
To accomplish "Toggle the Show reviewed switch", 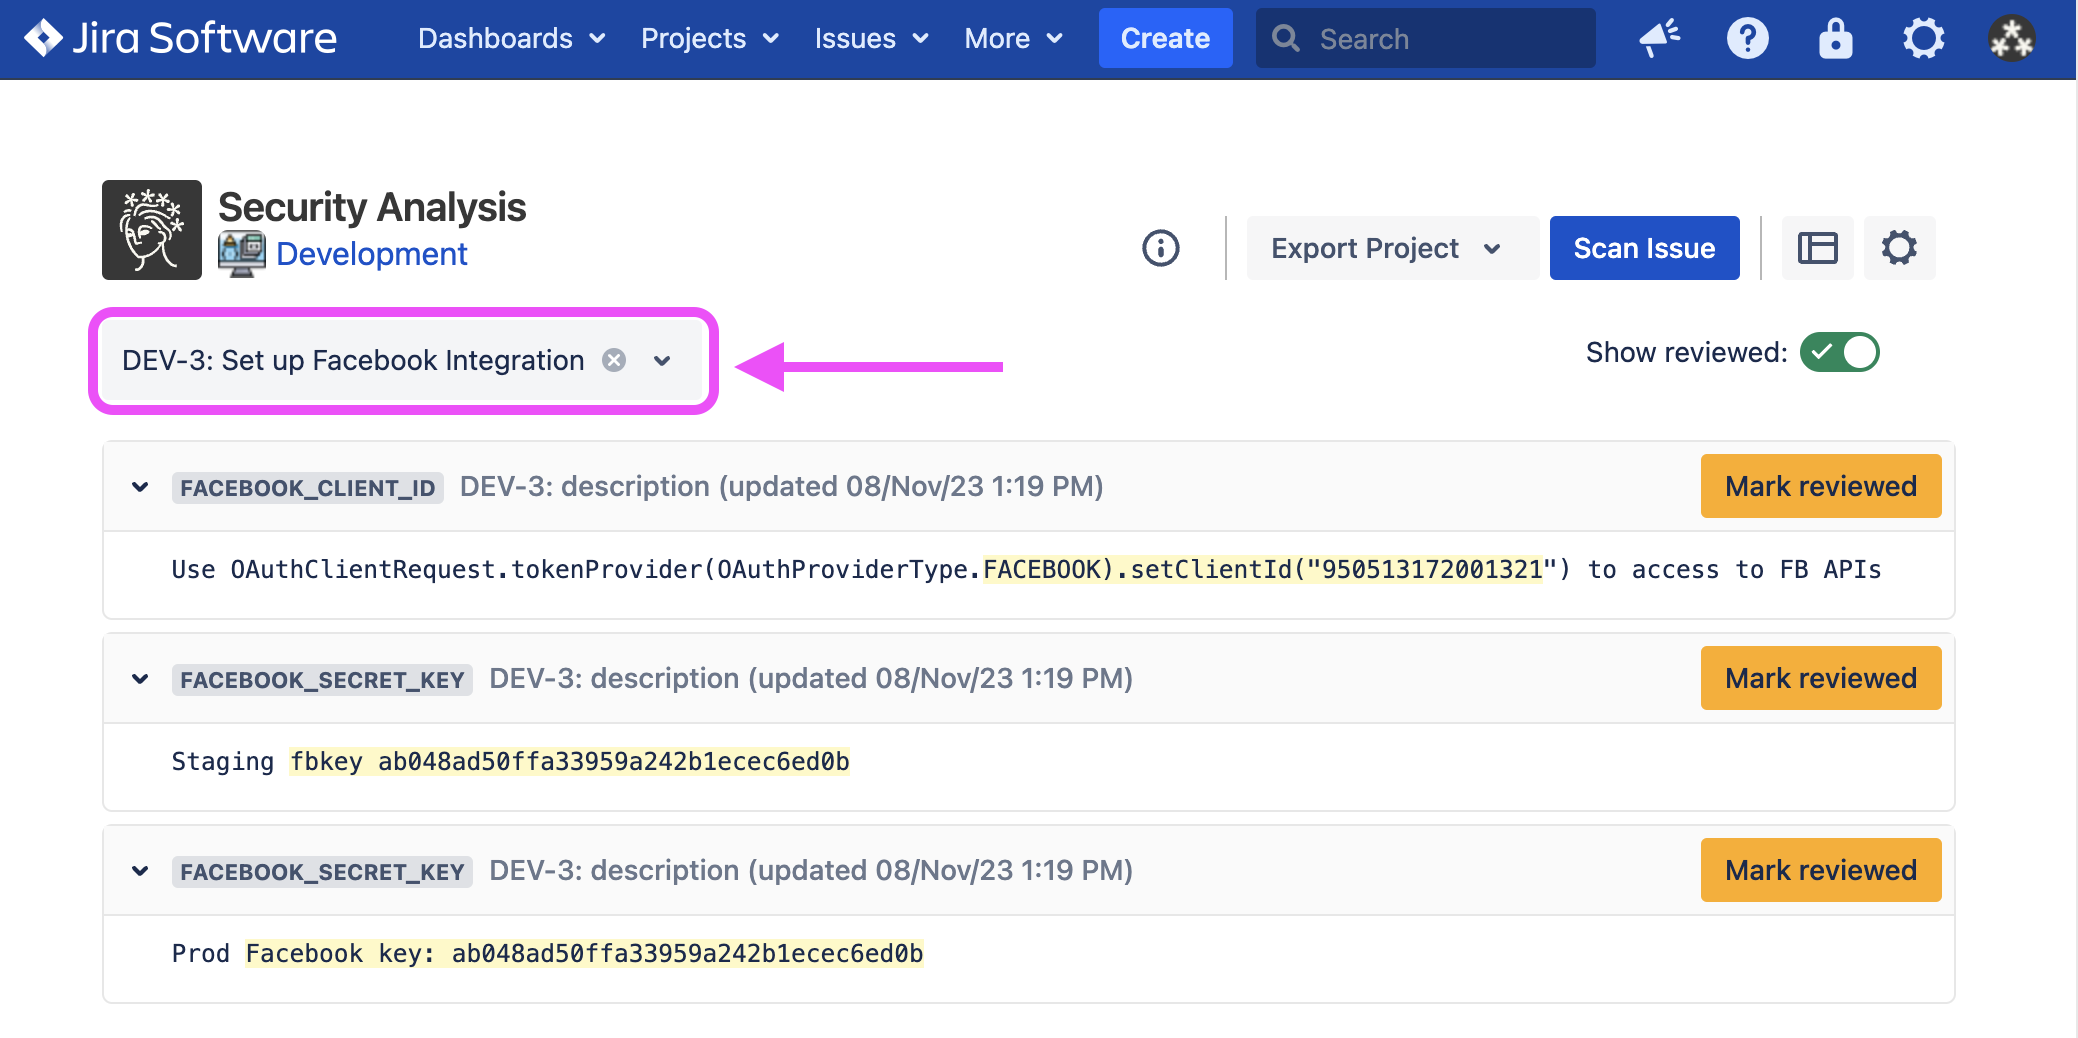I will [1839, 352].
